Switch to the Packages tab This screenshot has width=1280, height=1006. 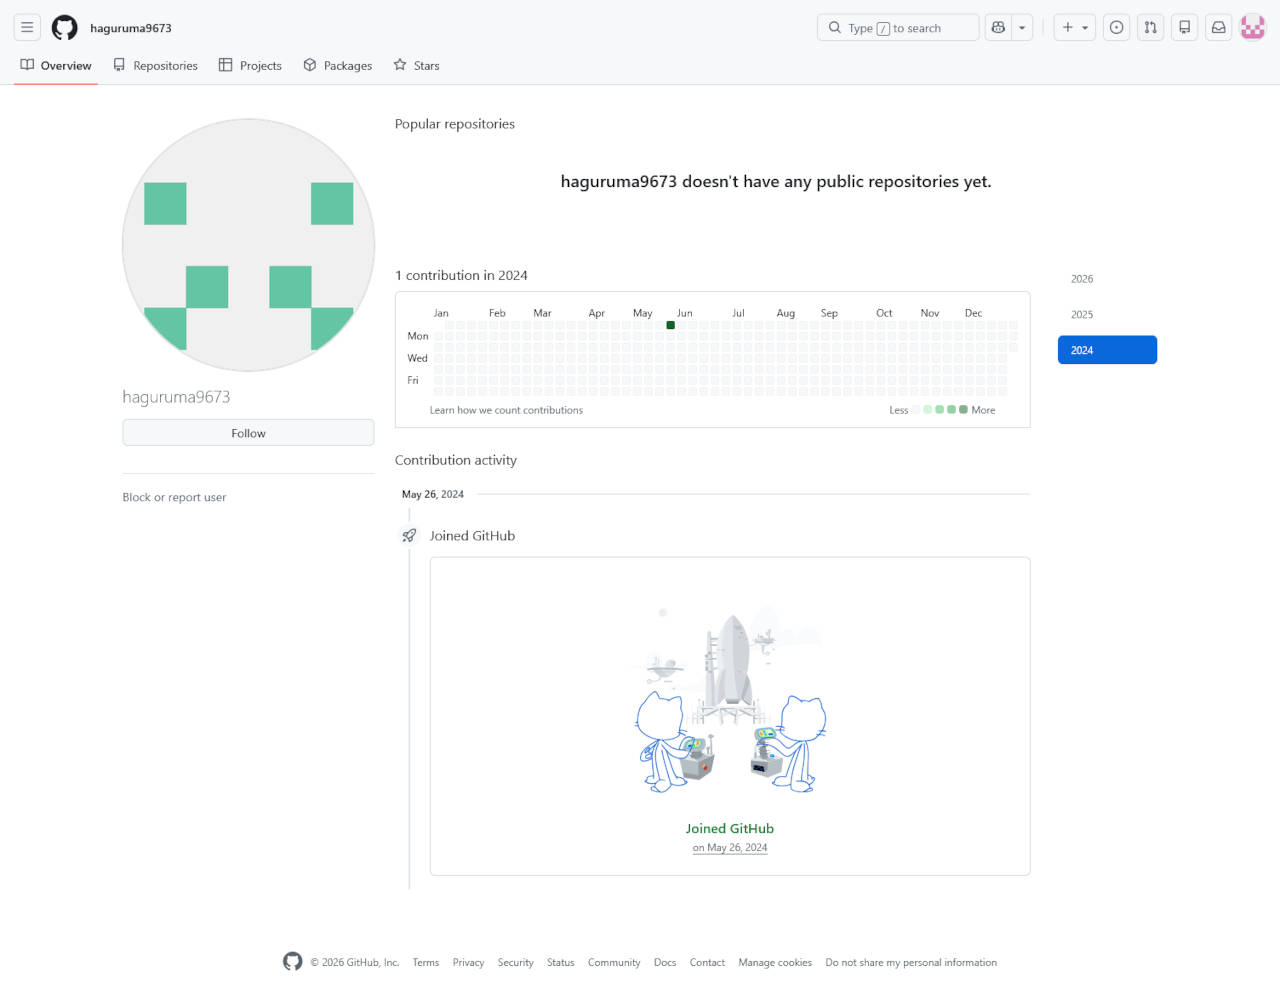click(338, 65)
